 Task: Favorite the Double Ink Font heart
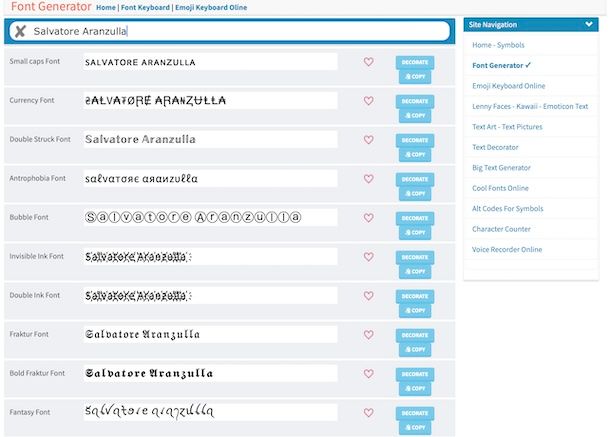(368, 296)
